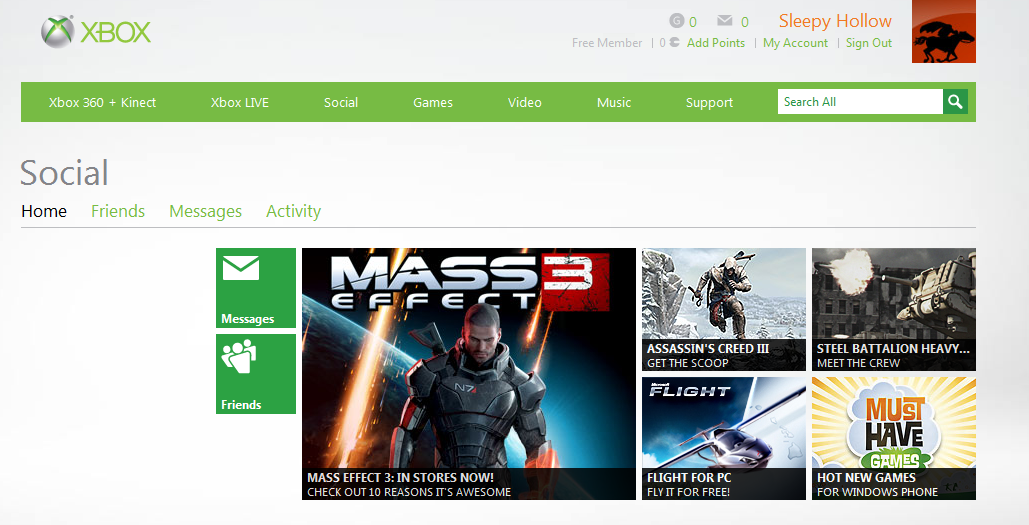Open the Xbox 360 + Kinect menu

(102, 102)
